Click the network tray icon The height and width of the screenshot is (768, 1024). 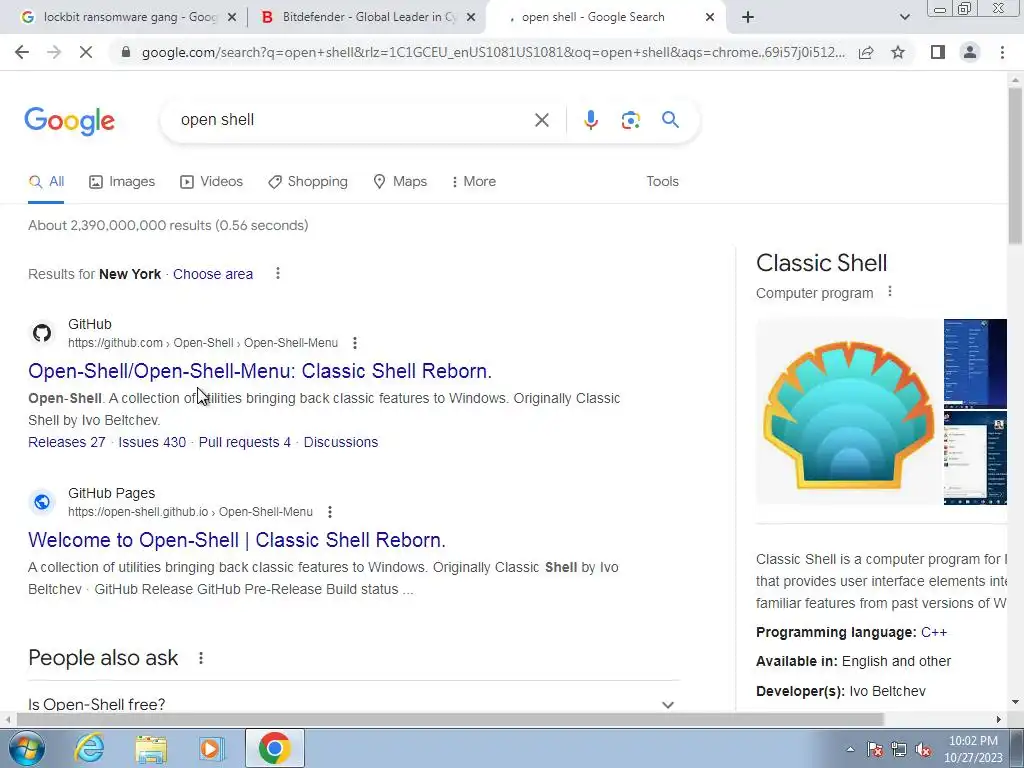coord(899,750)
